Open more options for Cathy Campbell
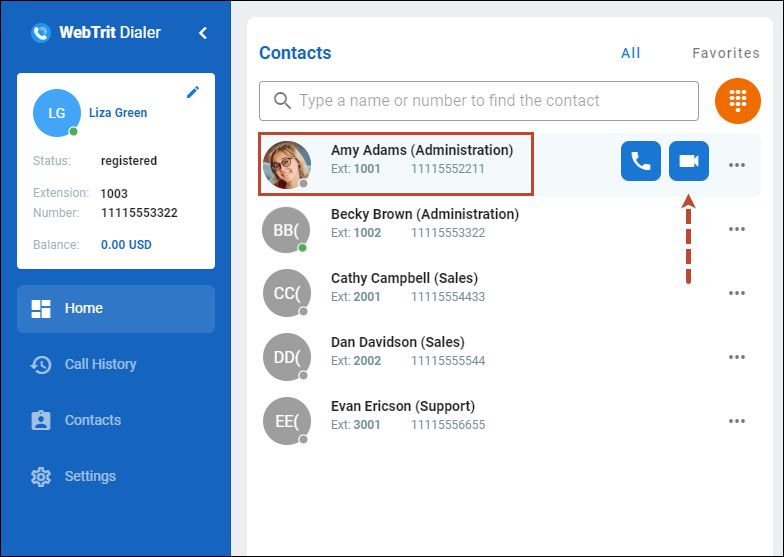 point(737,293)
